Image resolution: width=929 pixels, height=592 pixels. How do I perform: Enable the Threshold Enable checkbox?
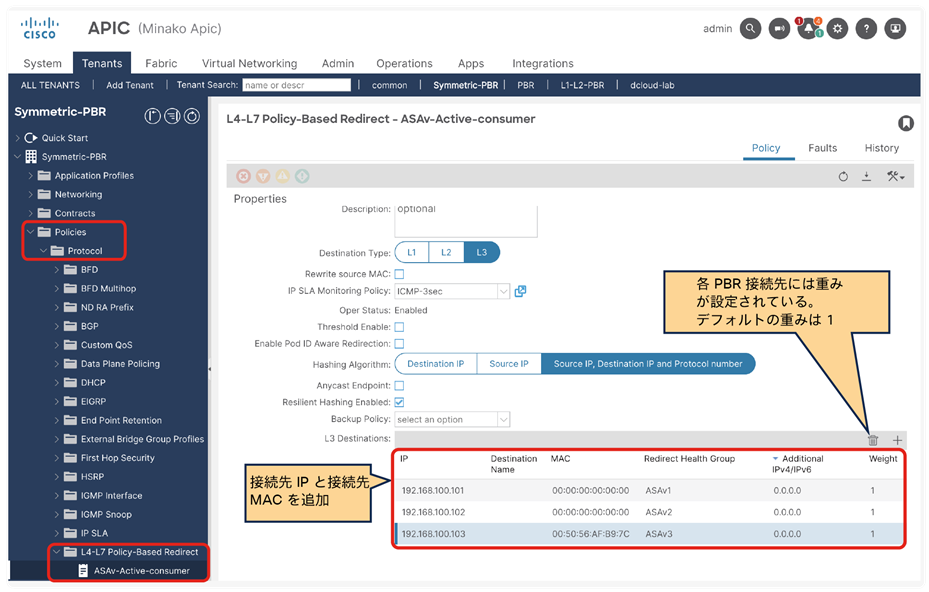tap(399, 327)
